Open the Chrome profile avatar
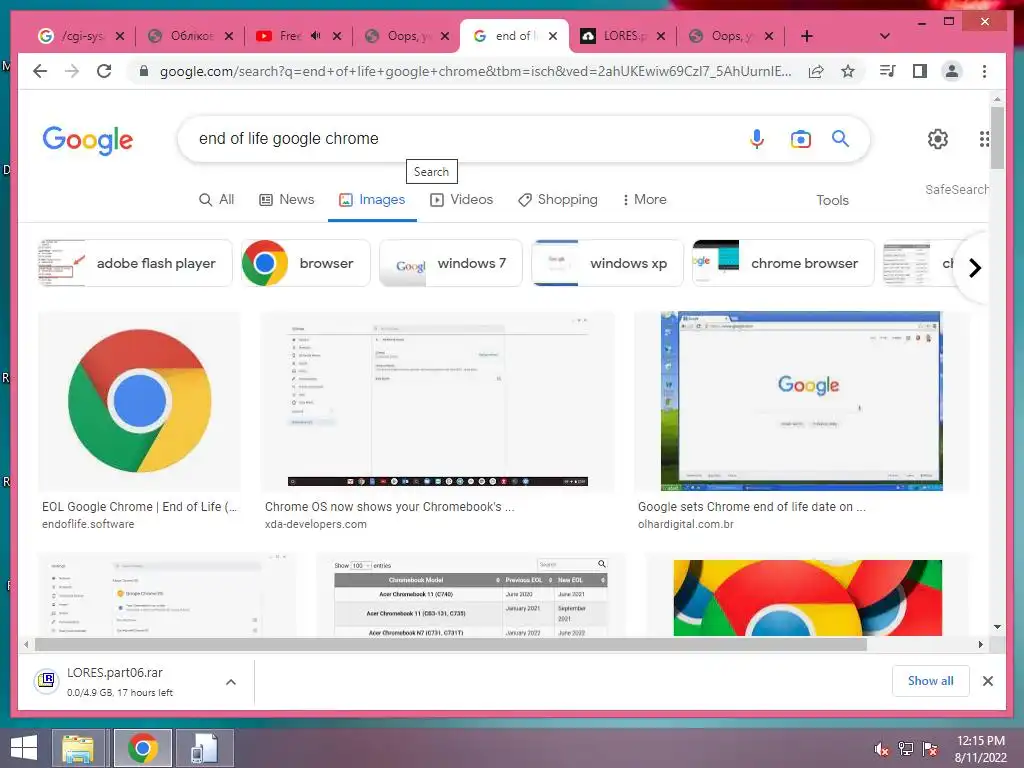 click(952, 71)
